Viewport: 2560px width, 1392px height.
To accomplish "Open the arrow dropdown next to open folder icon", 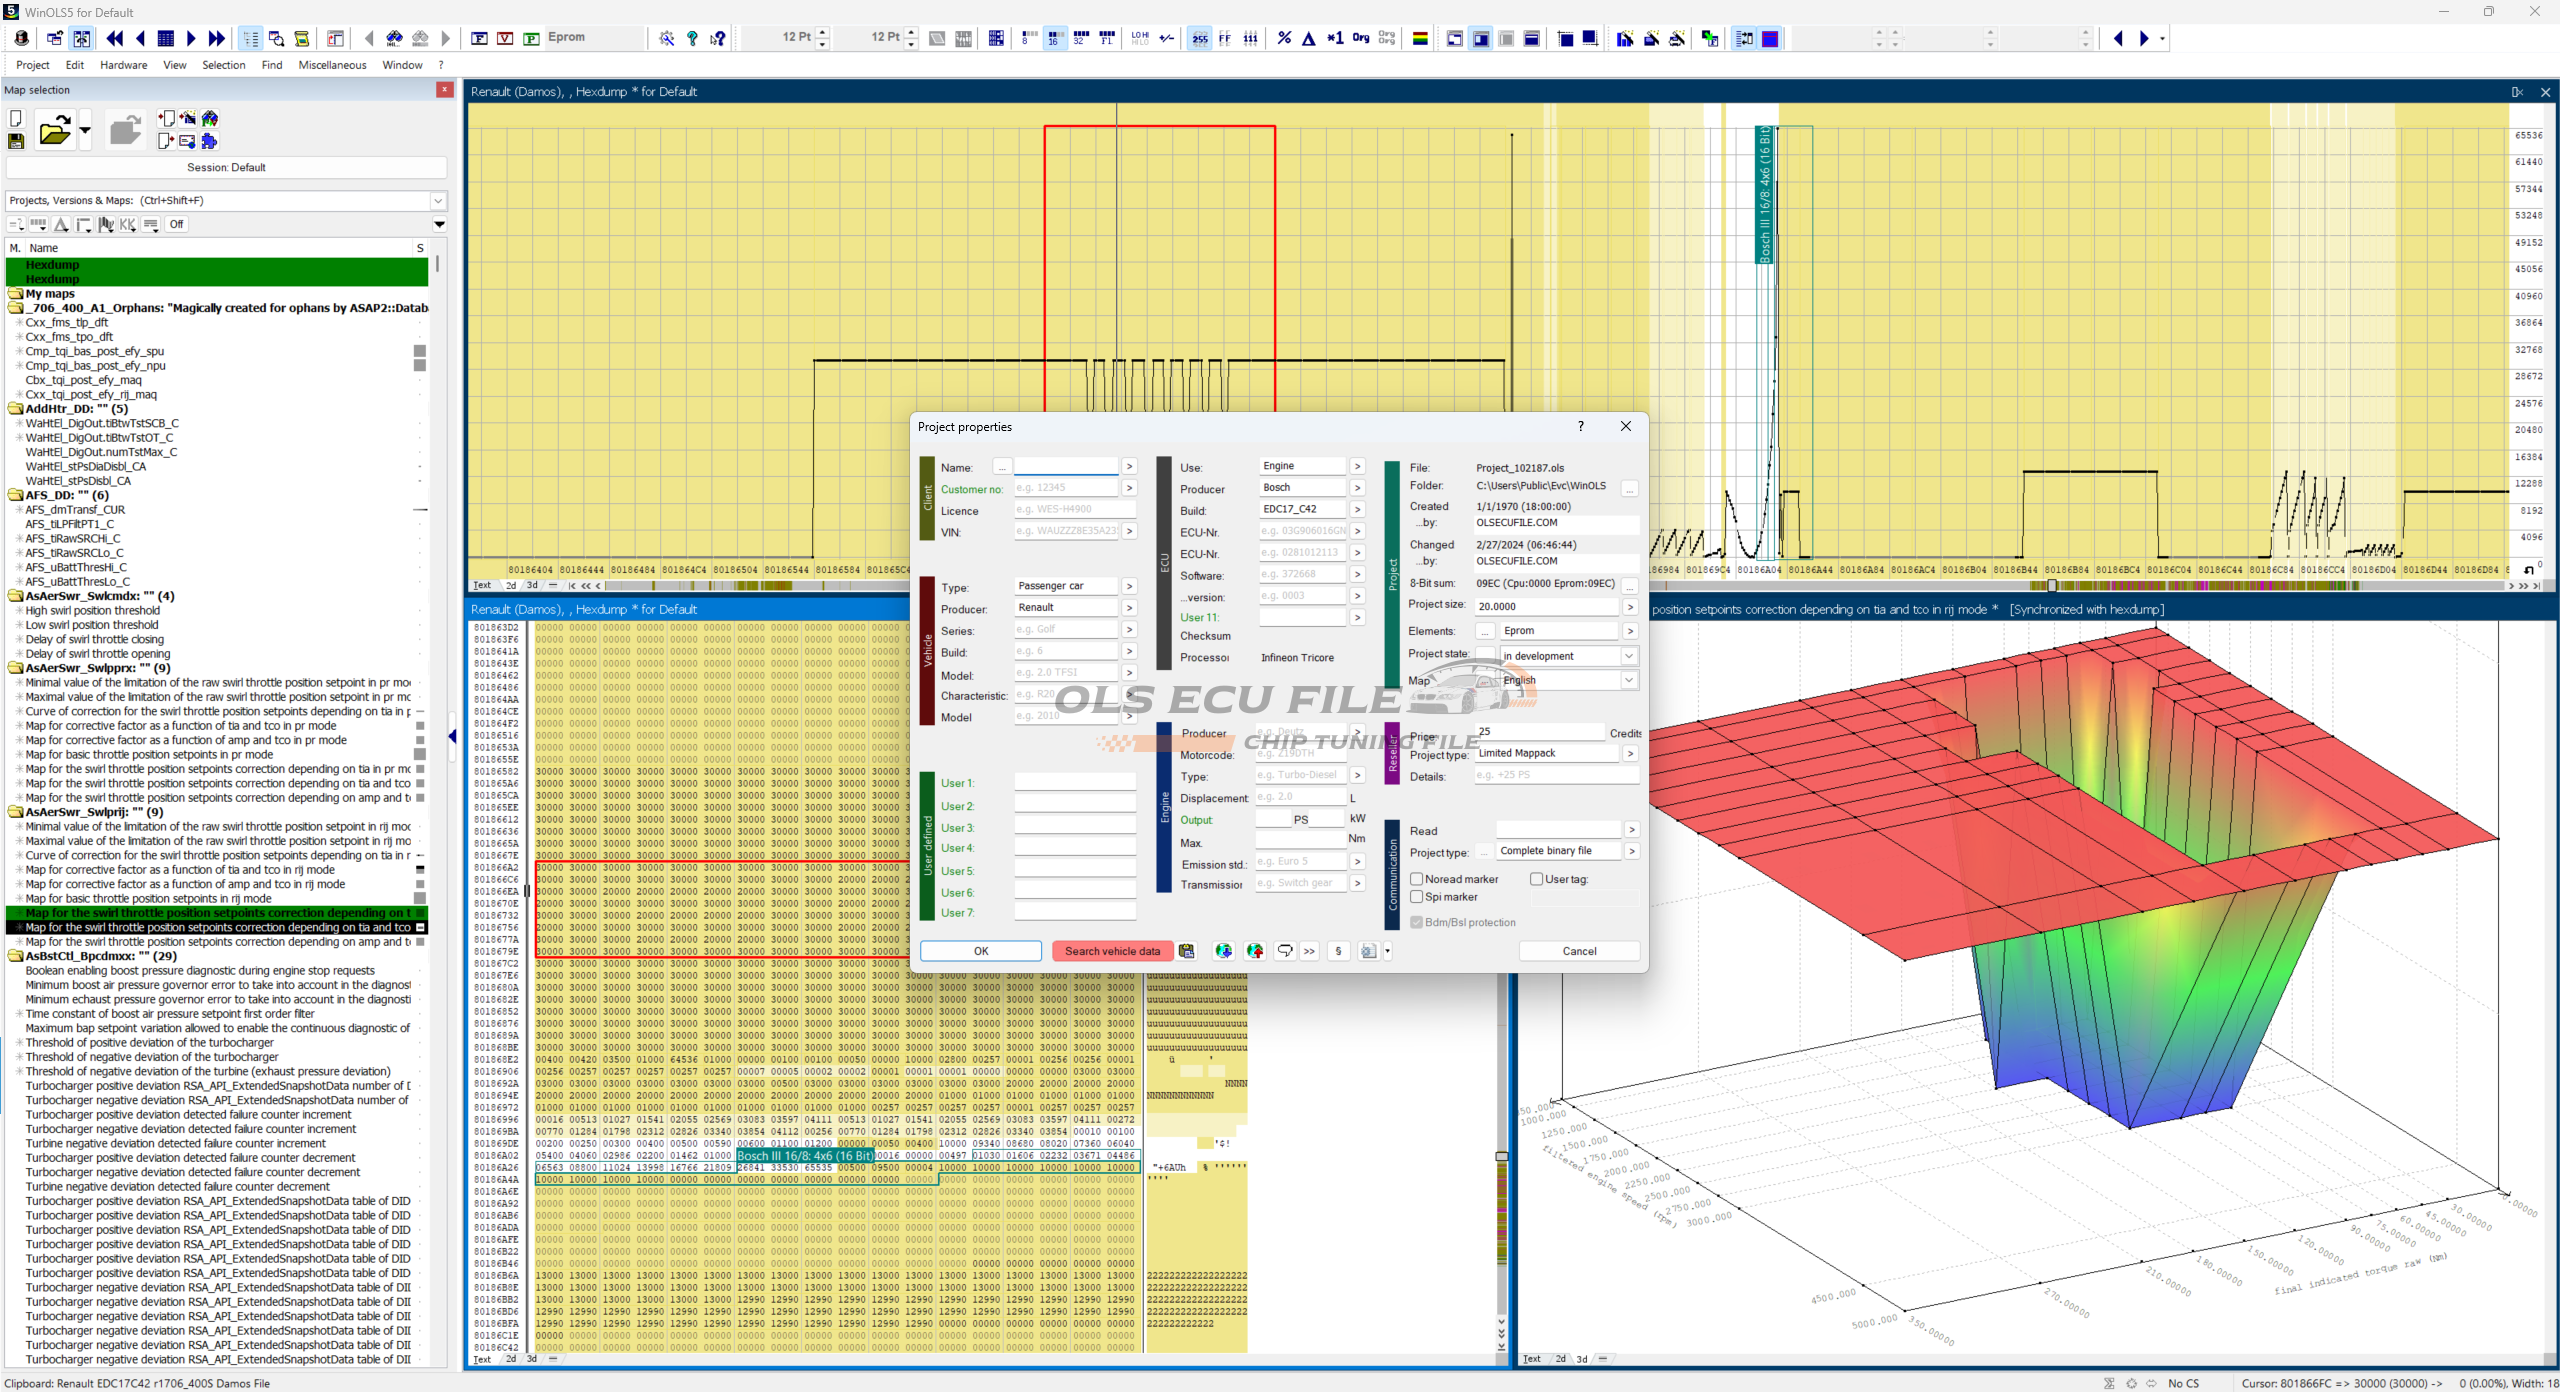I will 84,130.
